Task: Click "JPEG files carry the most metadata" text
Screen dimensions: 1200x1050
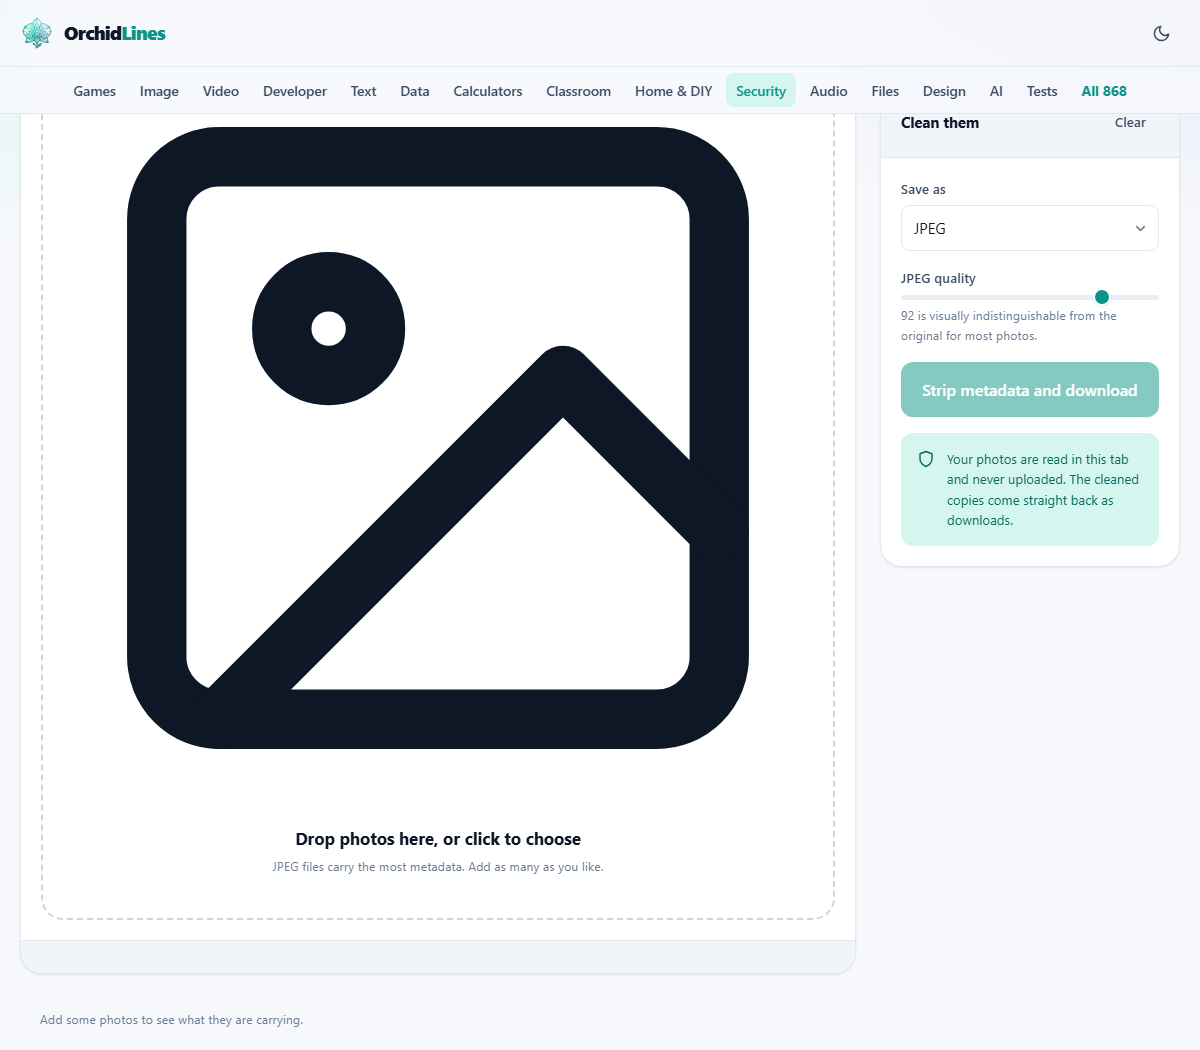Action: [x=438, y=867]
